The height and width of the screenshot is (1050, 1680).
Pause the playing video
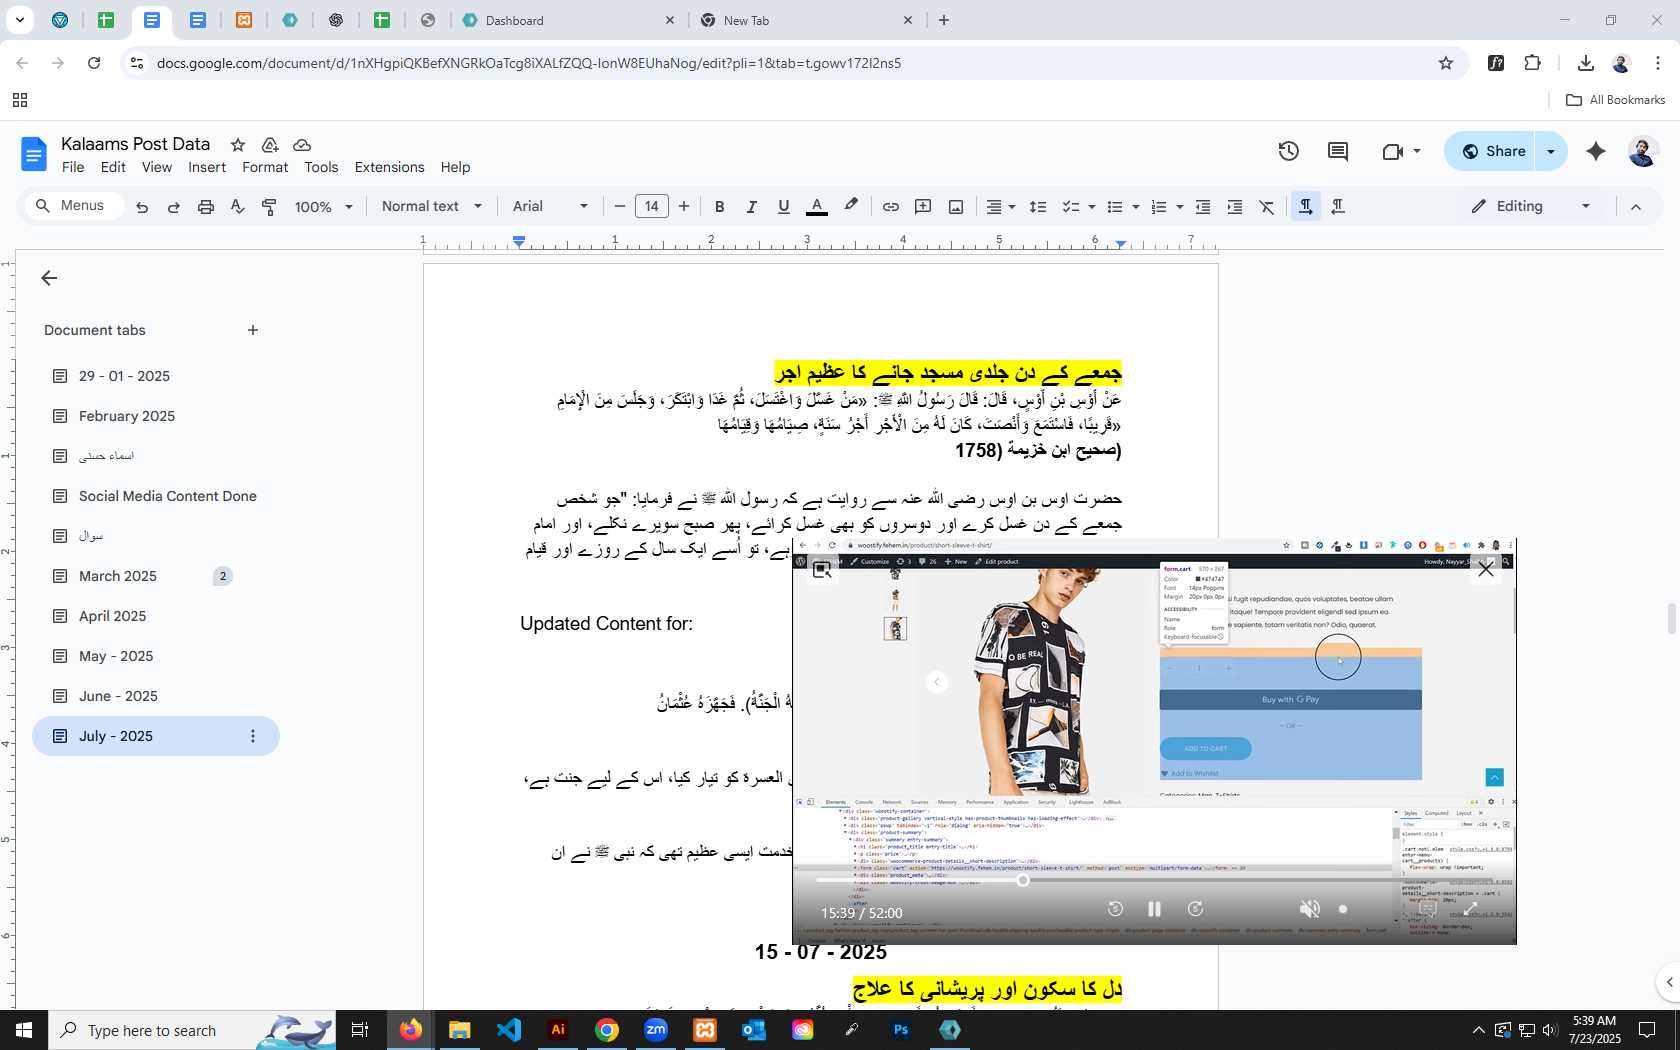pos(1154,909)
